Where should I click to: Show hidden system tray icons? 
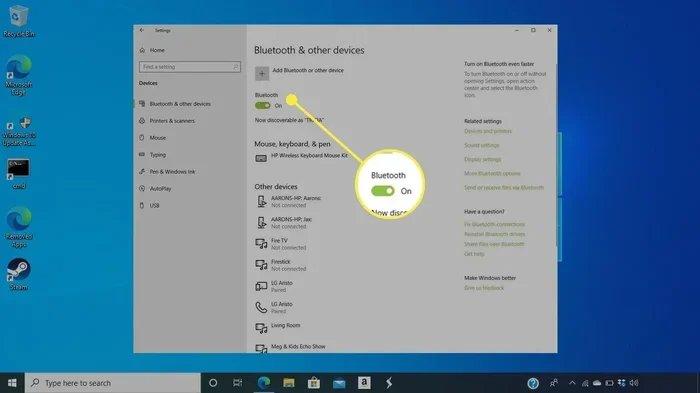572,383
